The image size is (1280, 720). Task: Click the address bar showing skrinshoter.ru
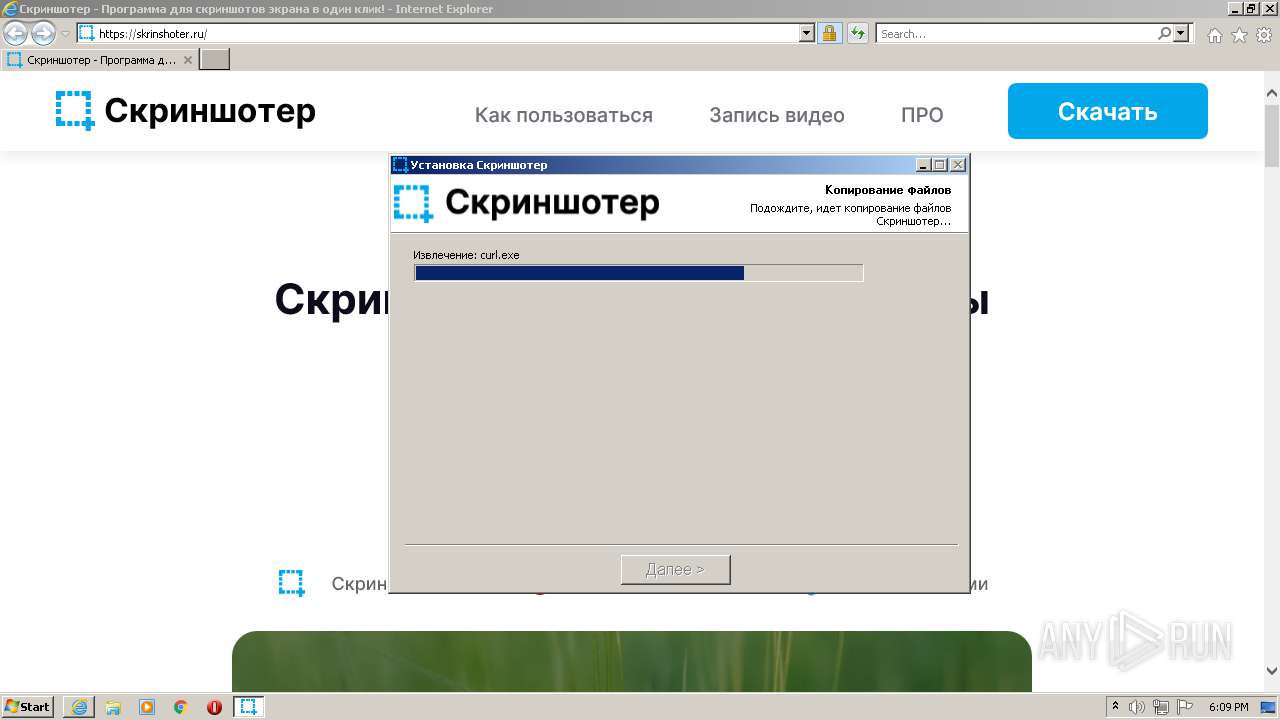tap(438, 33)
